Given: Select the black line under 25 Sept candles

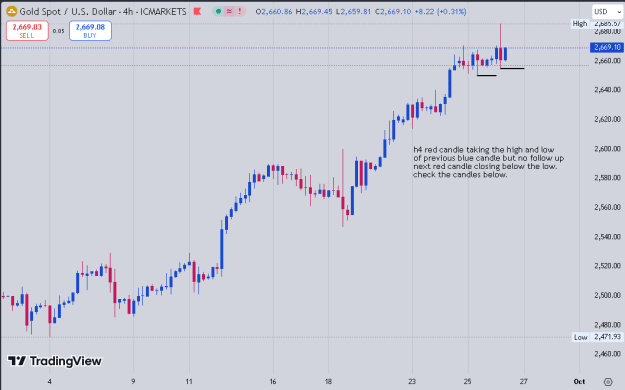Looking at the screenshot, I should (x=487, y=75).
